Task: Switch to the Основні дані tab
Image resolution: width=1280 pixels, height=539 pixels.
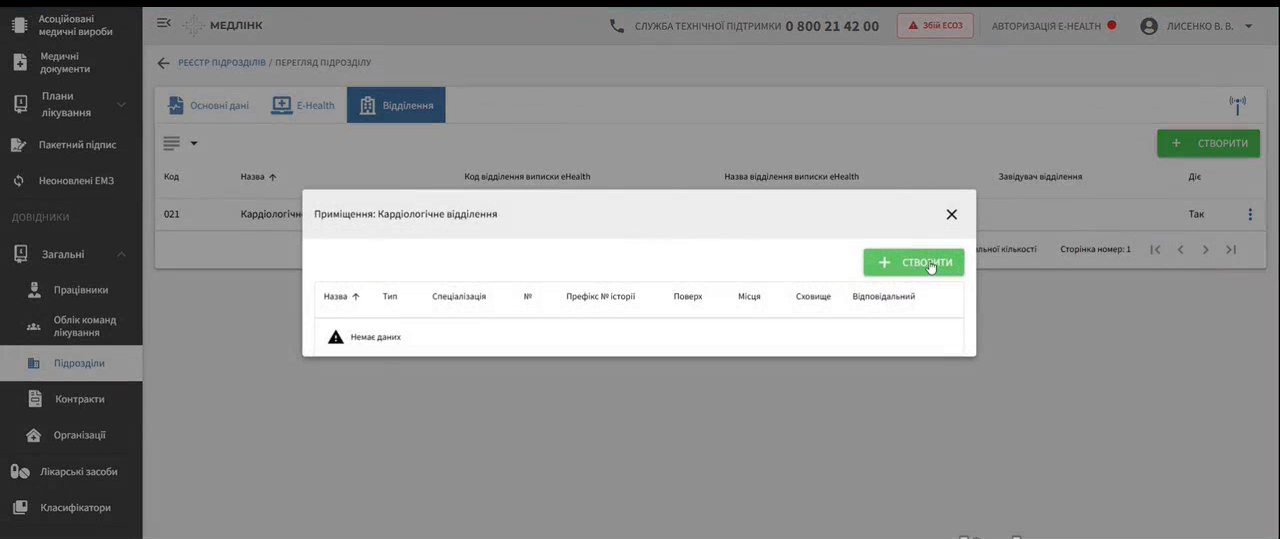Action: pos(208,105)
